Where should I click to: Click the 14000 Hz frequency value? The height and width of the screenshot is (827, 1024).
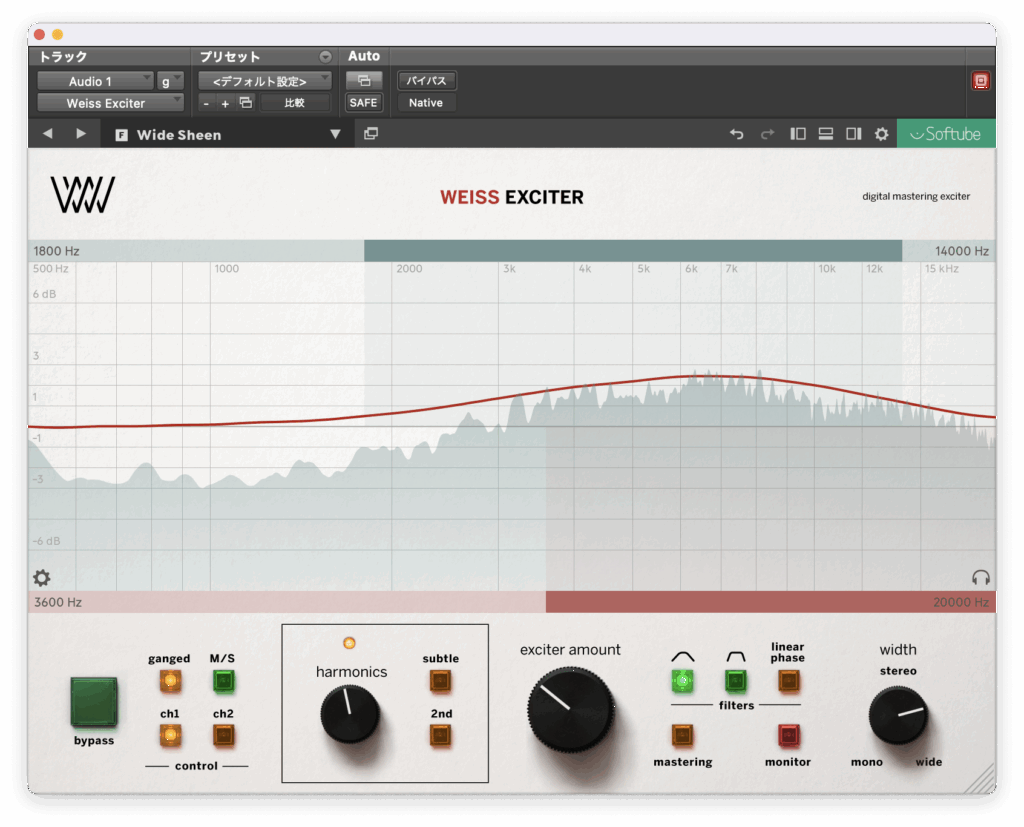click(961, 251)
